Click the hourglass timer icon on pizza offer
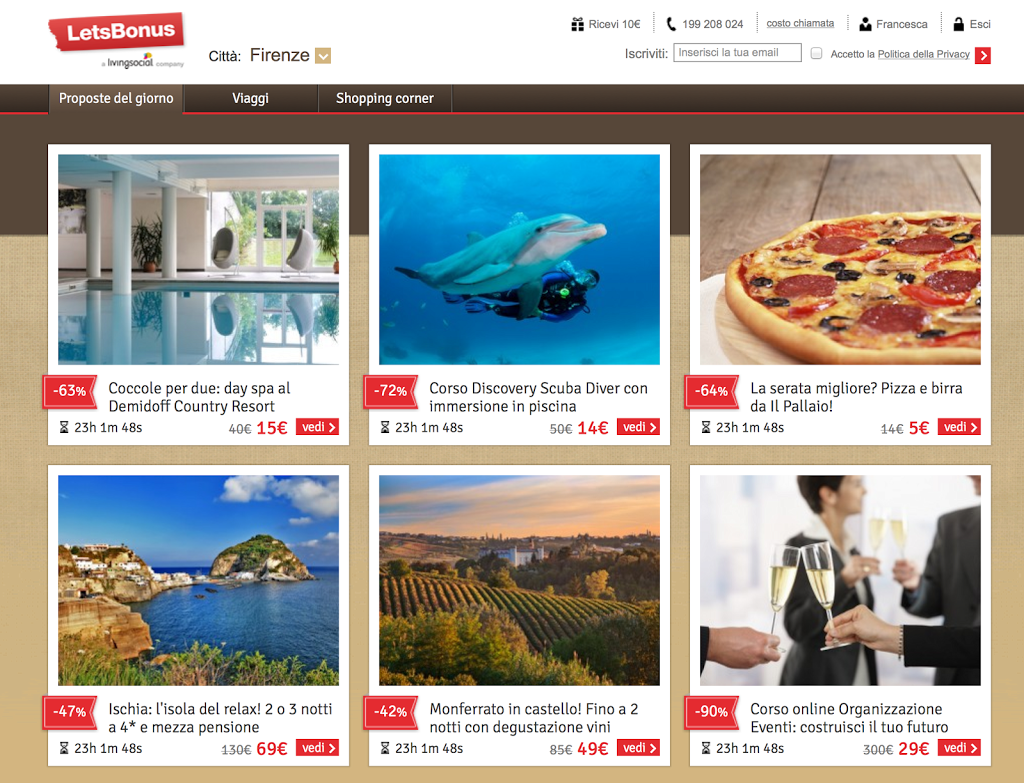Image resolution: width=1024 pixels, height=783 pixels. [x=706, y=427]
